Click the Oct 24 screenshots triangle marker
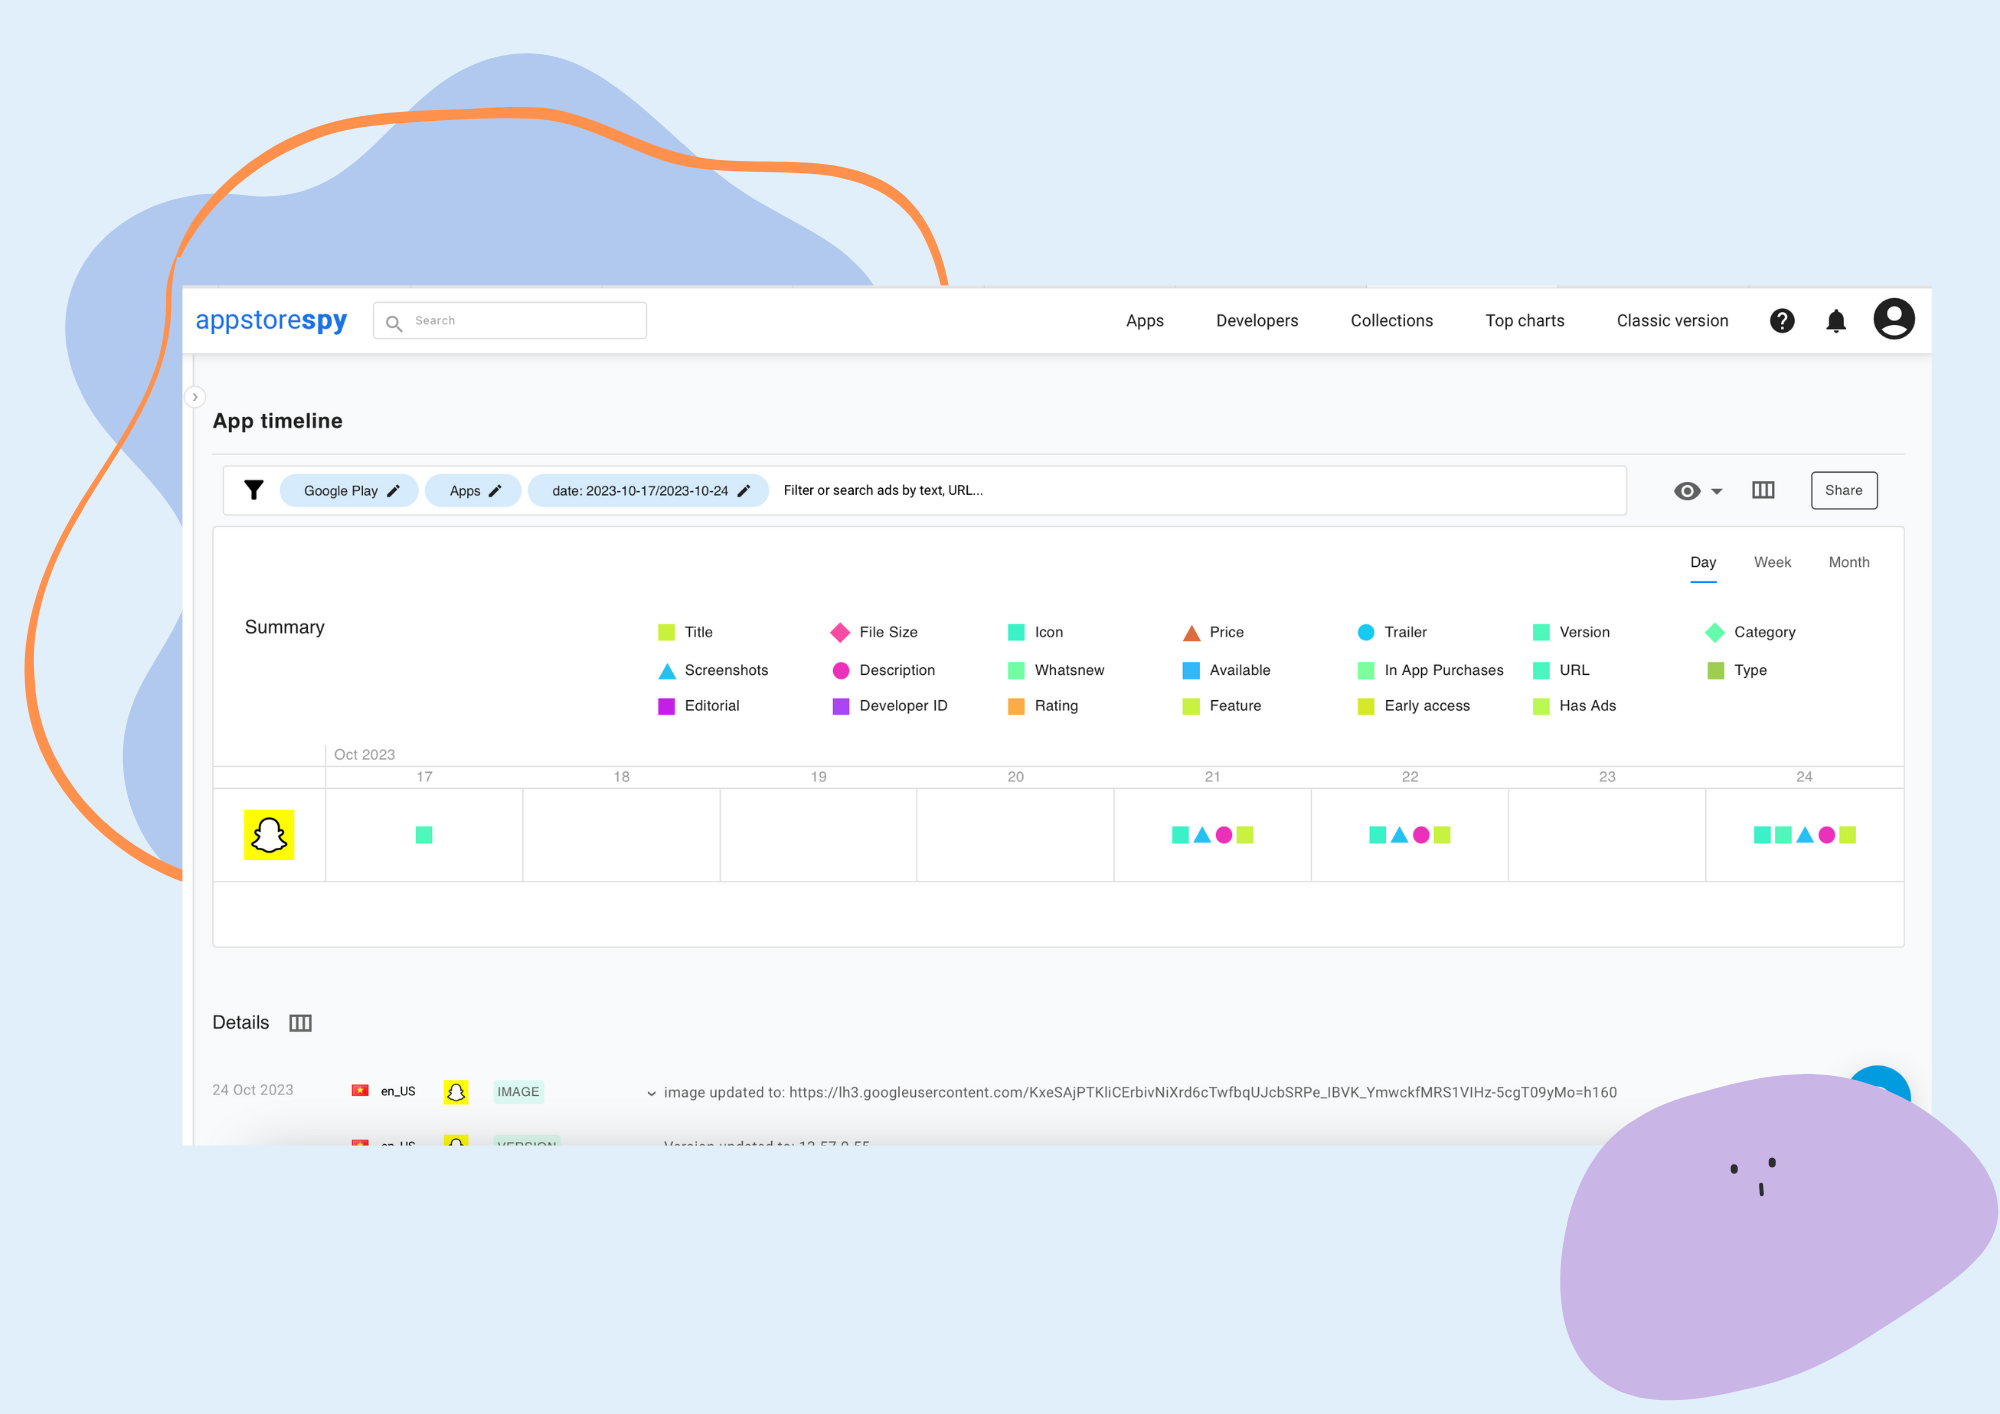 1805,835
